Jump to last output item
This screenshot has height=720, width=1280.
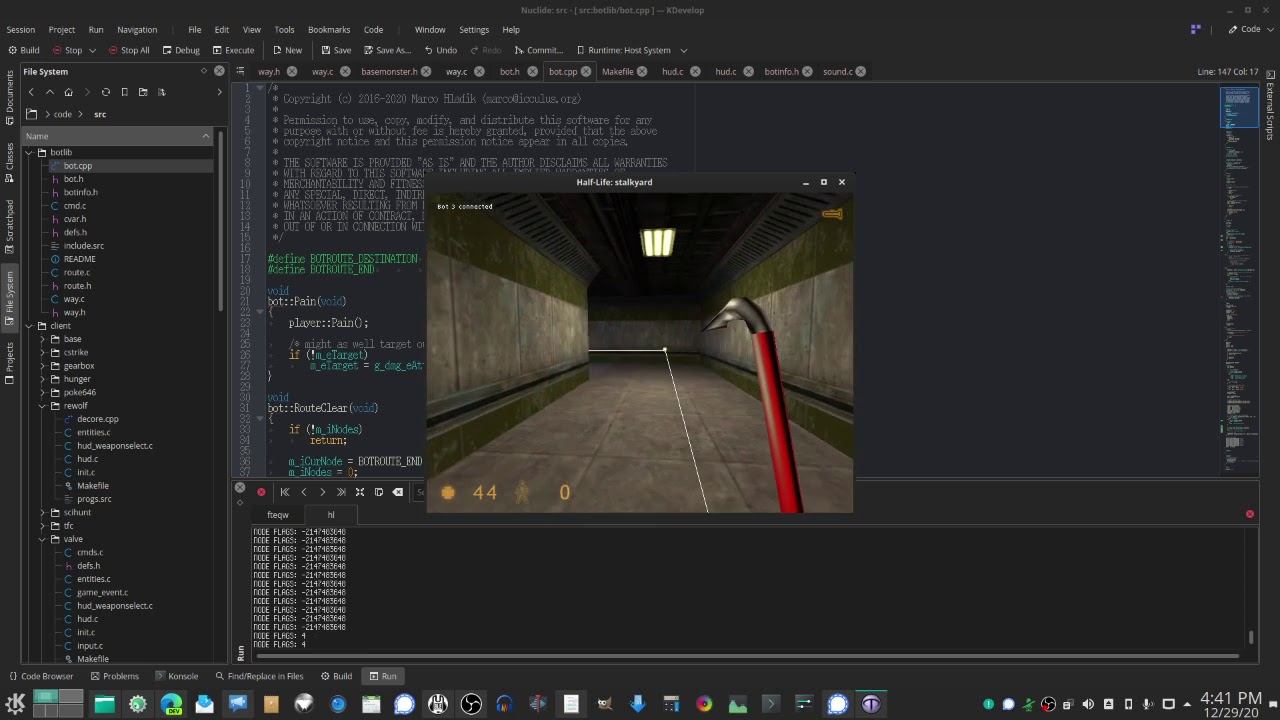[x=341, y=492]
